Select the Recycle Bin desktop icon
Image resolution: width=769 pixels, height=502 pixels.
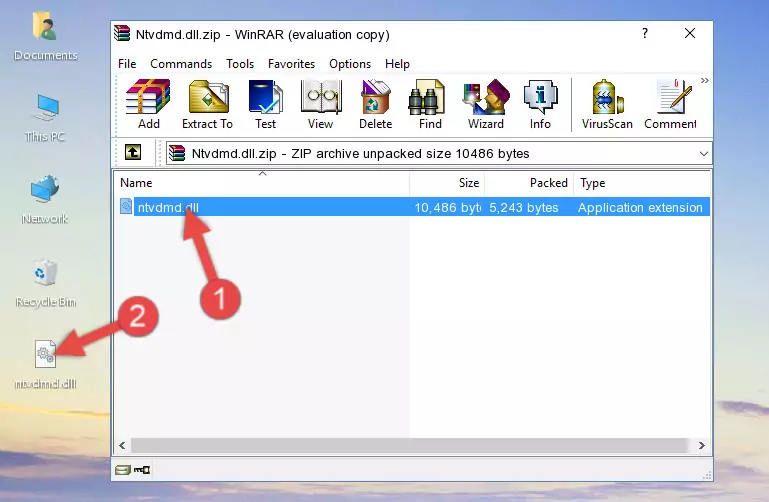pos(45,283)
